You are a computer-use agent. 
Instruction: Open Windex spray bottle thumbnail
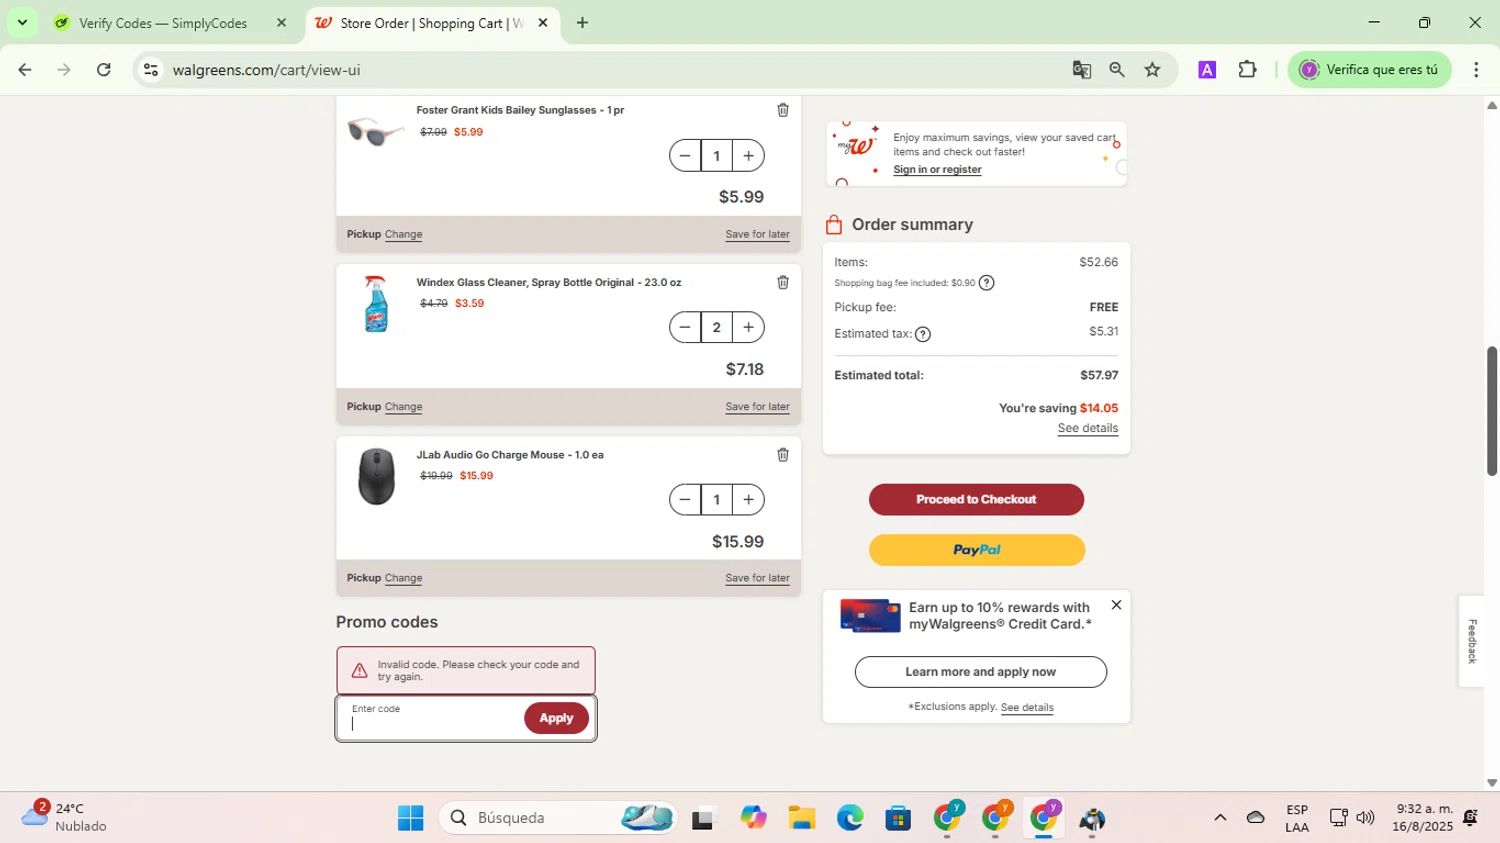tap(376, 304)
